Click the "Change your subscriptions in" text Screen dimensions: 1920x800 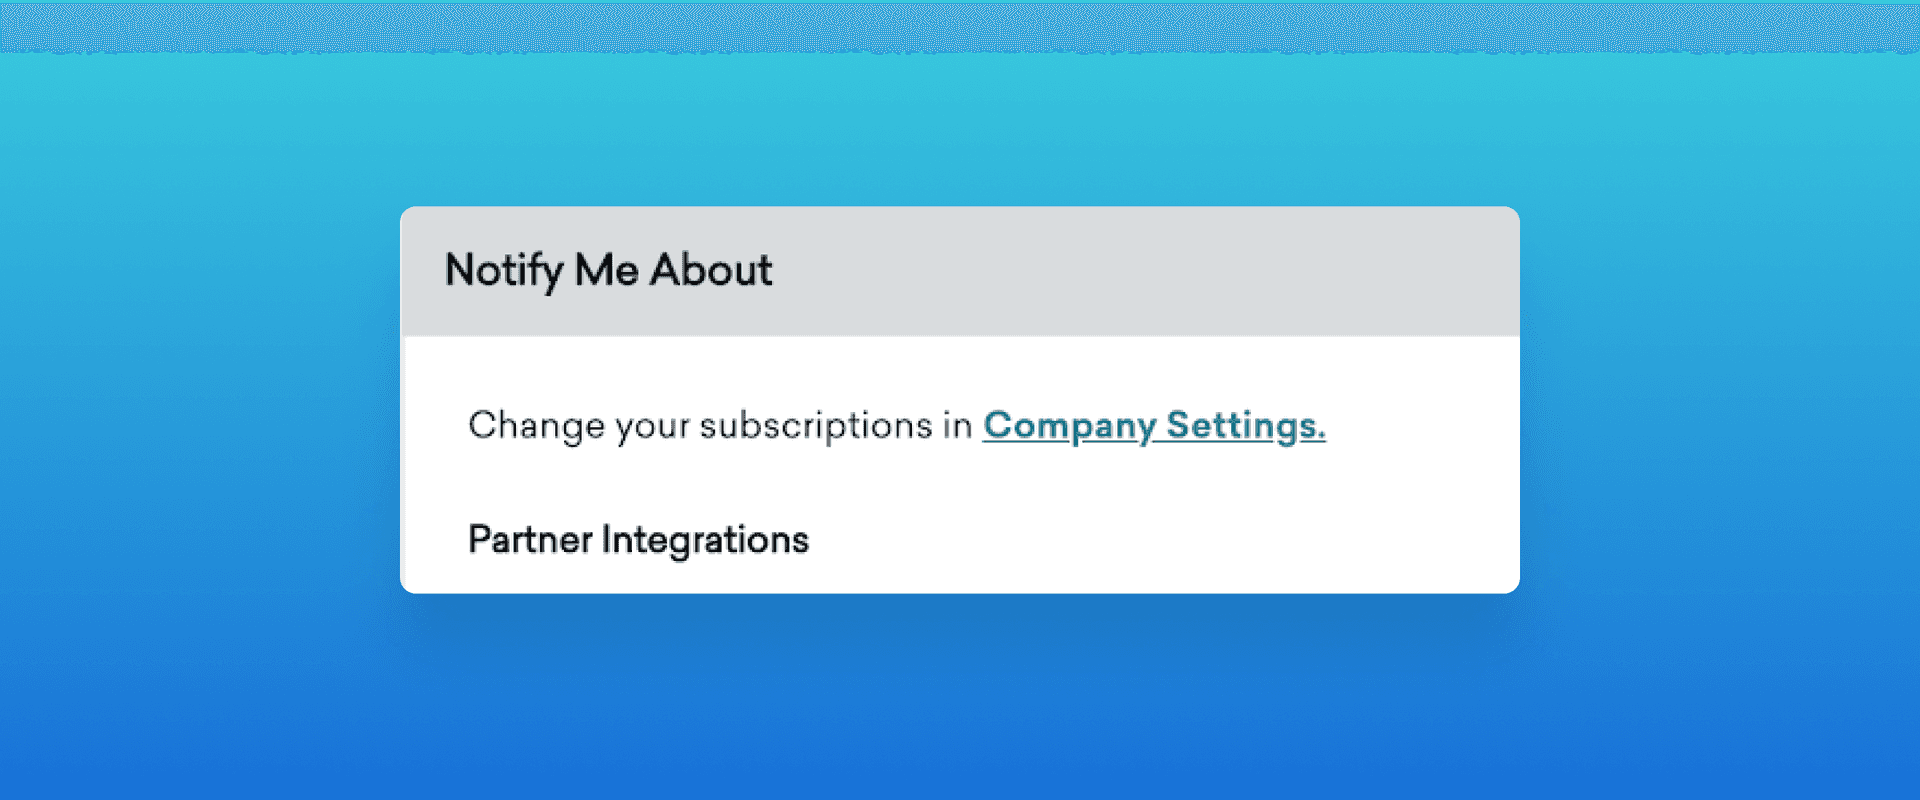(x=720, y=426)
